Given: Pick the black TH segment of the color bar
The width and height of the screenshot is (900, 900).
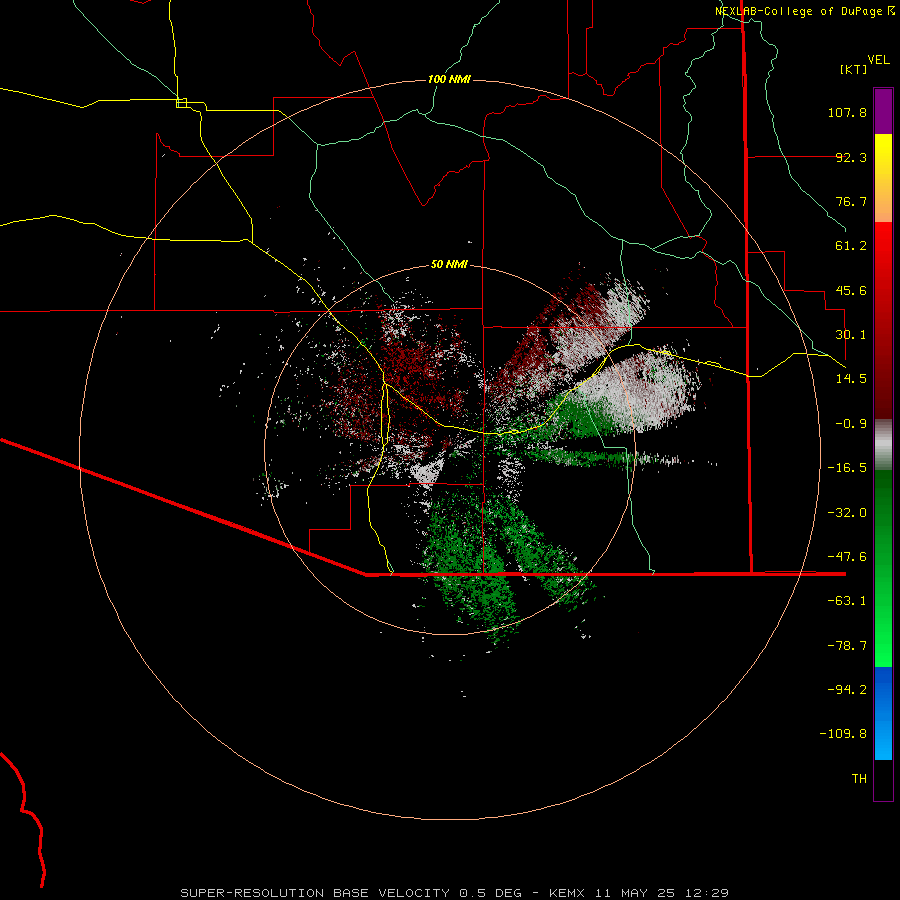Looking at the screenshot, I should 883,779.
